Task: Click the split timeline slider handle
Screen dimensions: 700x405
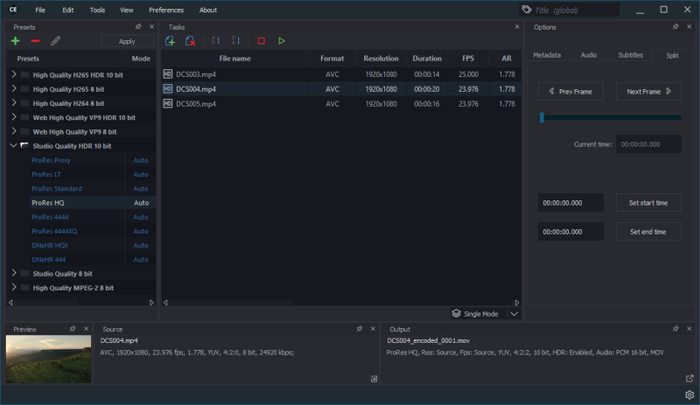Action: (x=542, y=118)
